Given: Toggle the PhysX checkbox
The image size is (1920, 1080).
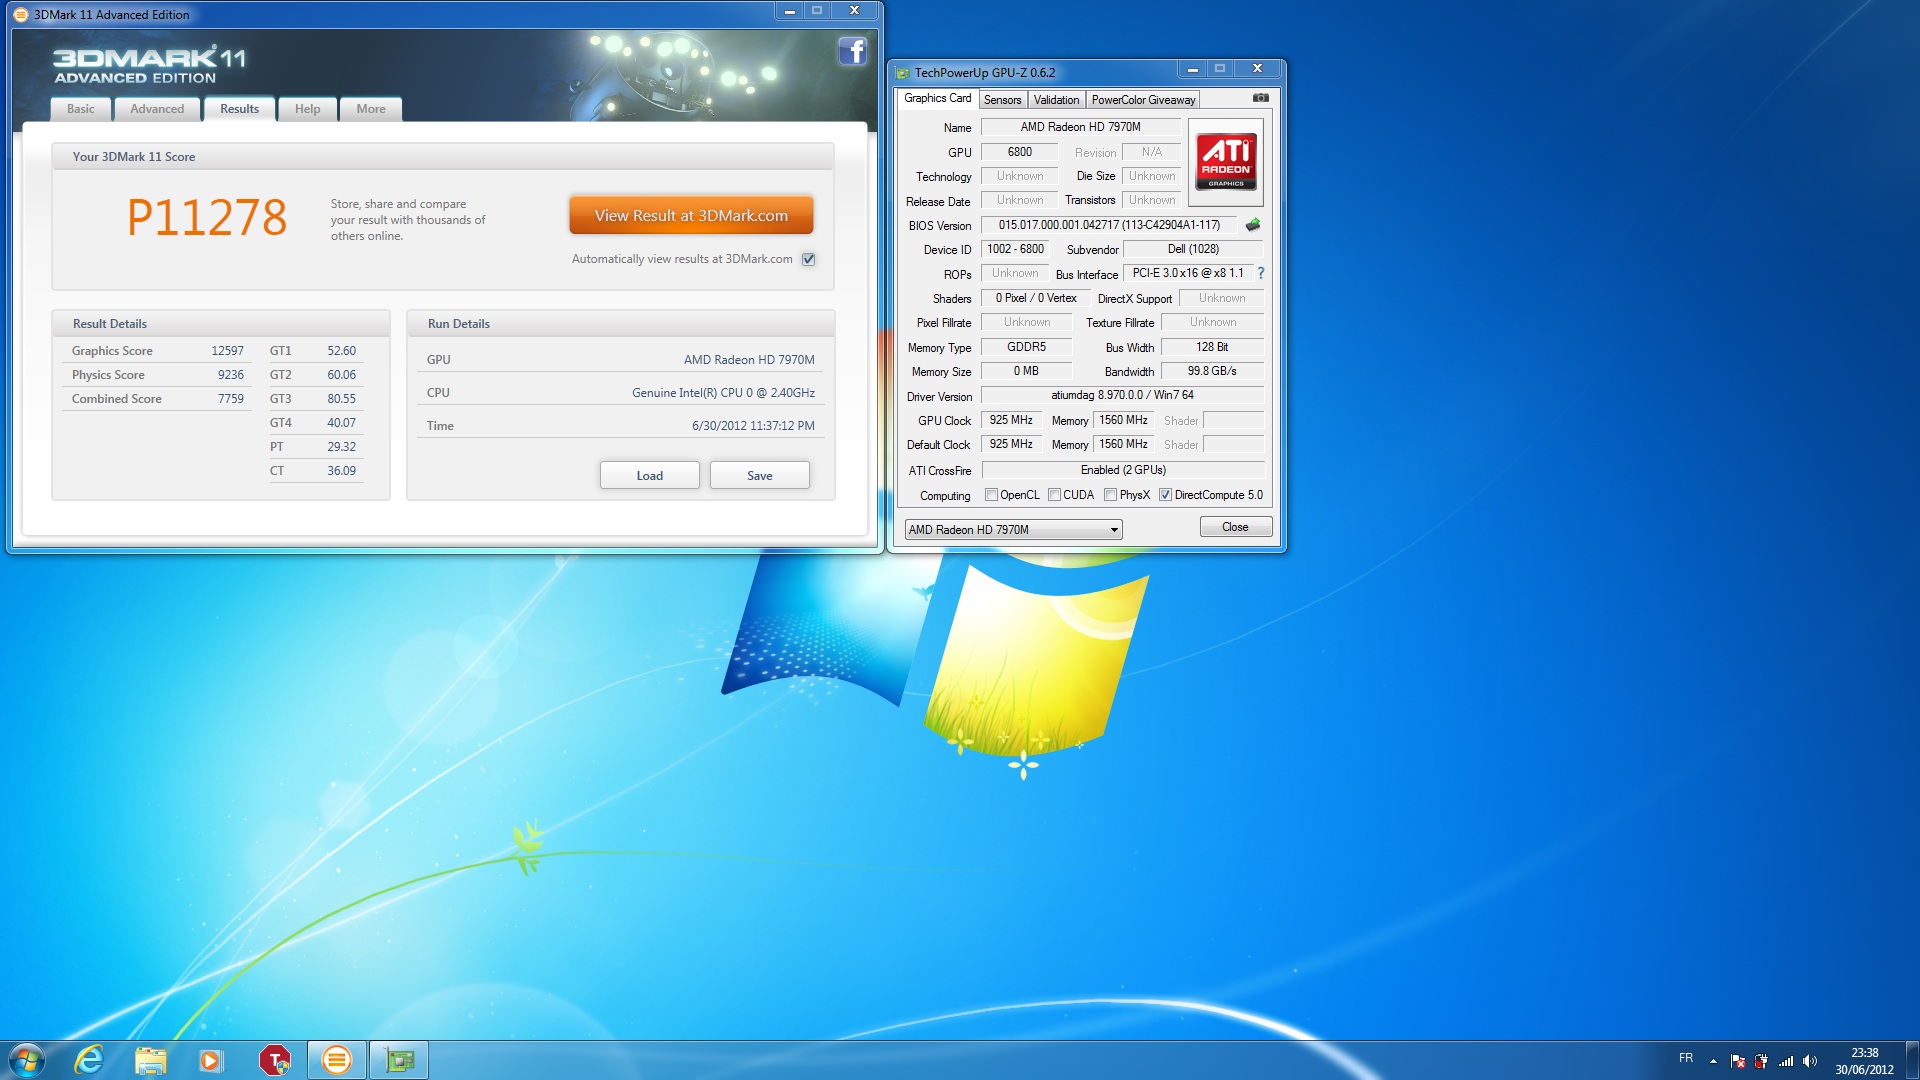Looking at the screenshot, I should pyautogui.click(x=1110, y=495).
